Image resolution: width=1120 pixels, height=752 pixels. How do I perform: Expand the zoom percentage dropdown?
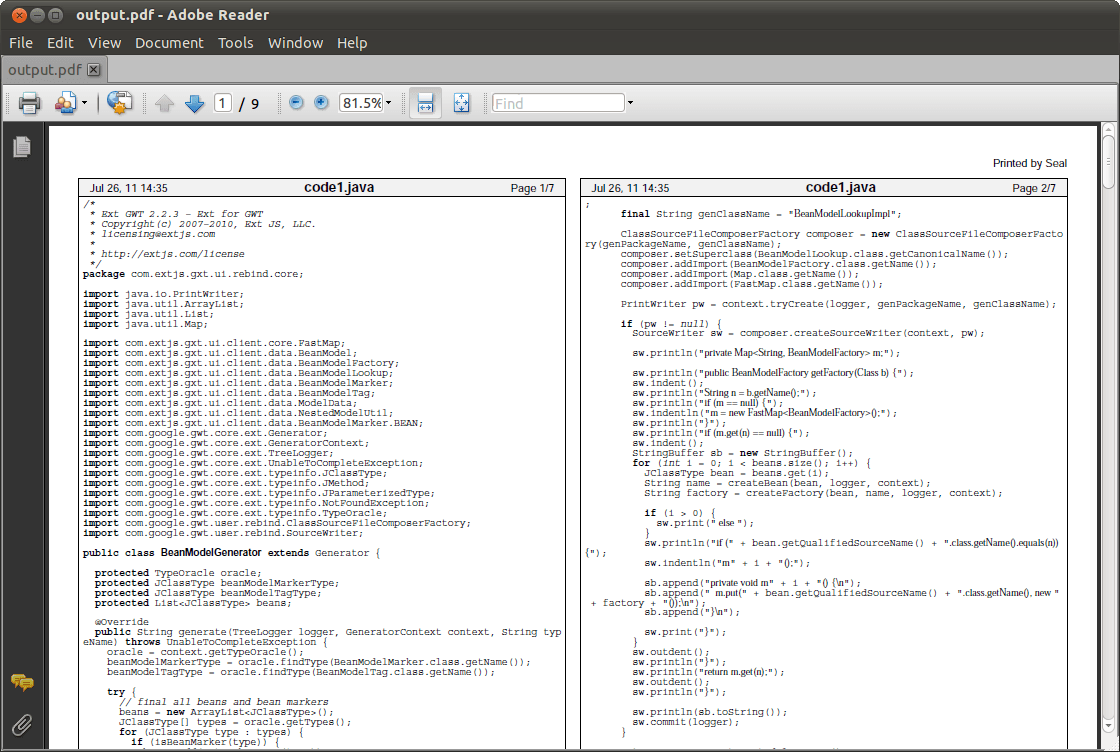coord(388,103)
